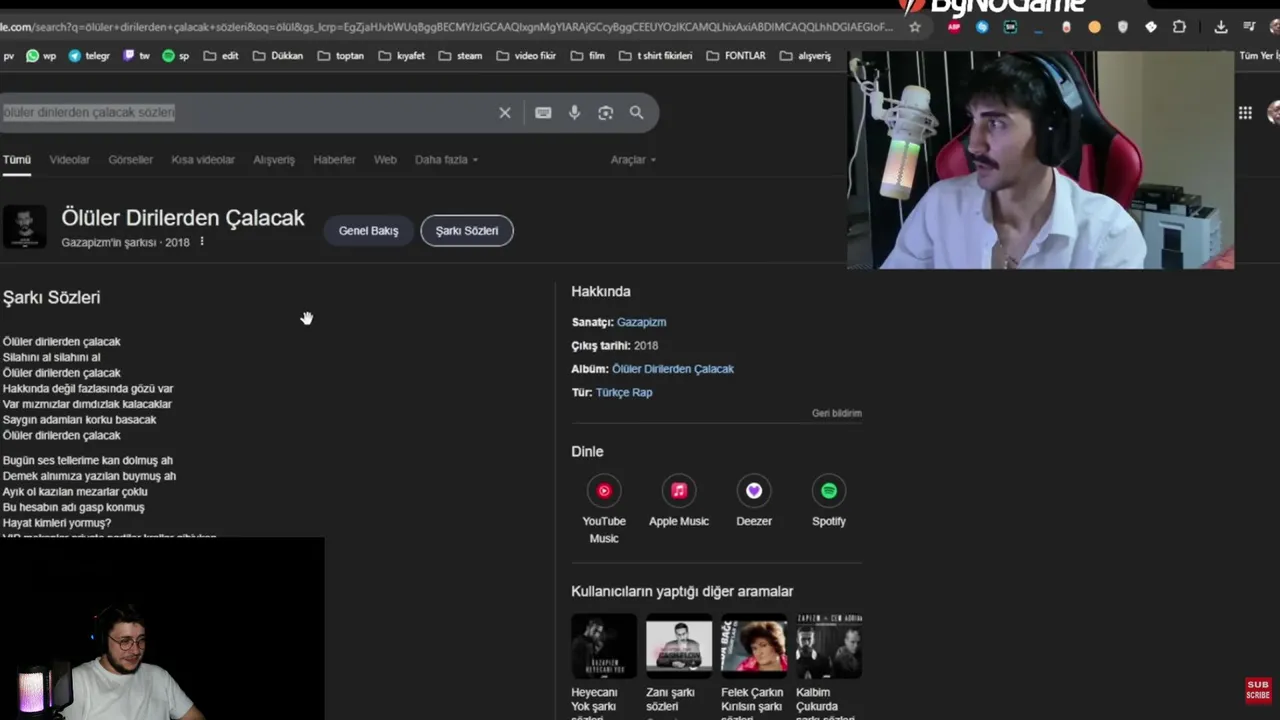Switch to the 'Alışveriş' search tab

coord(274,160)
